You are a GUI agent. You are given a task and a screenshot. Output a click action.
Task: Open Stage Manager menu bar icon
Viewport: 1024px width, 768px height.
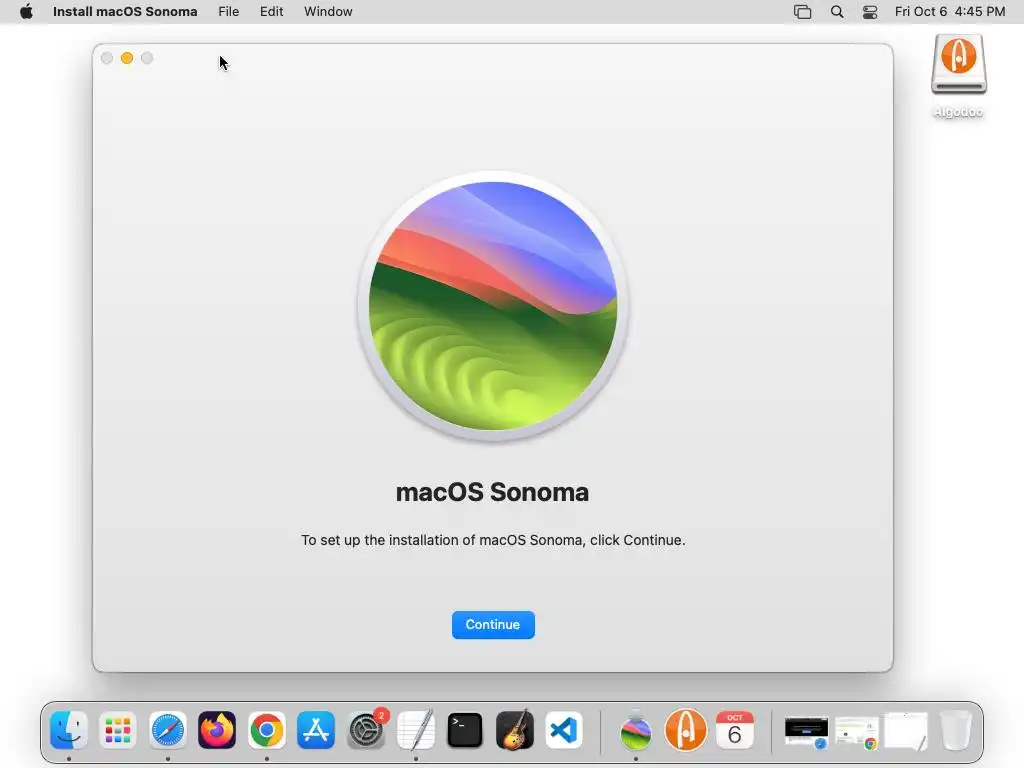(x=803, y=12)
